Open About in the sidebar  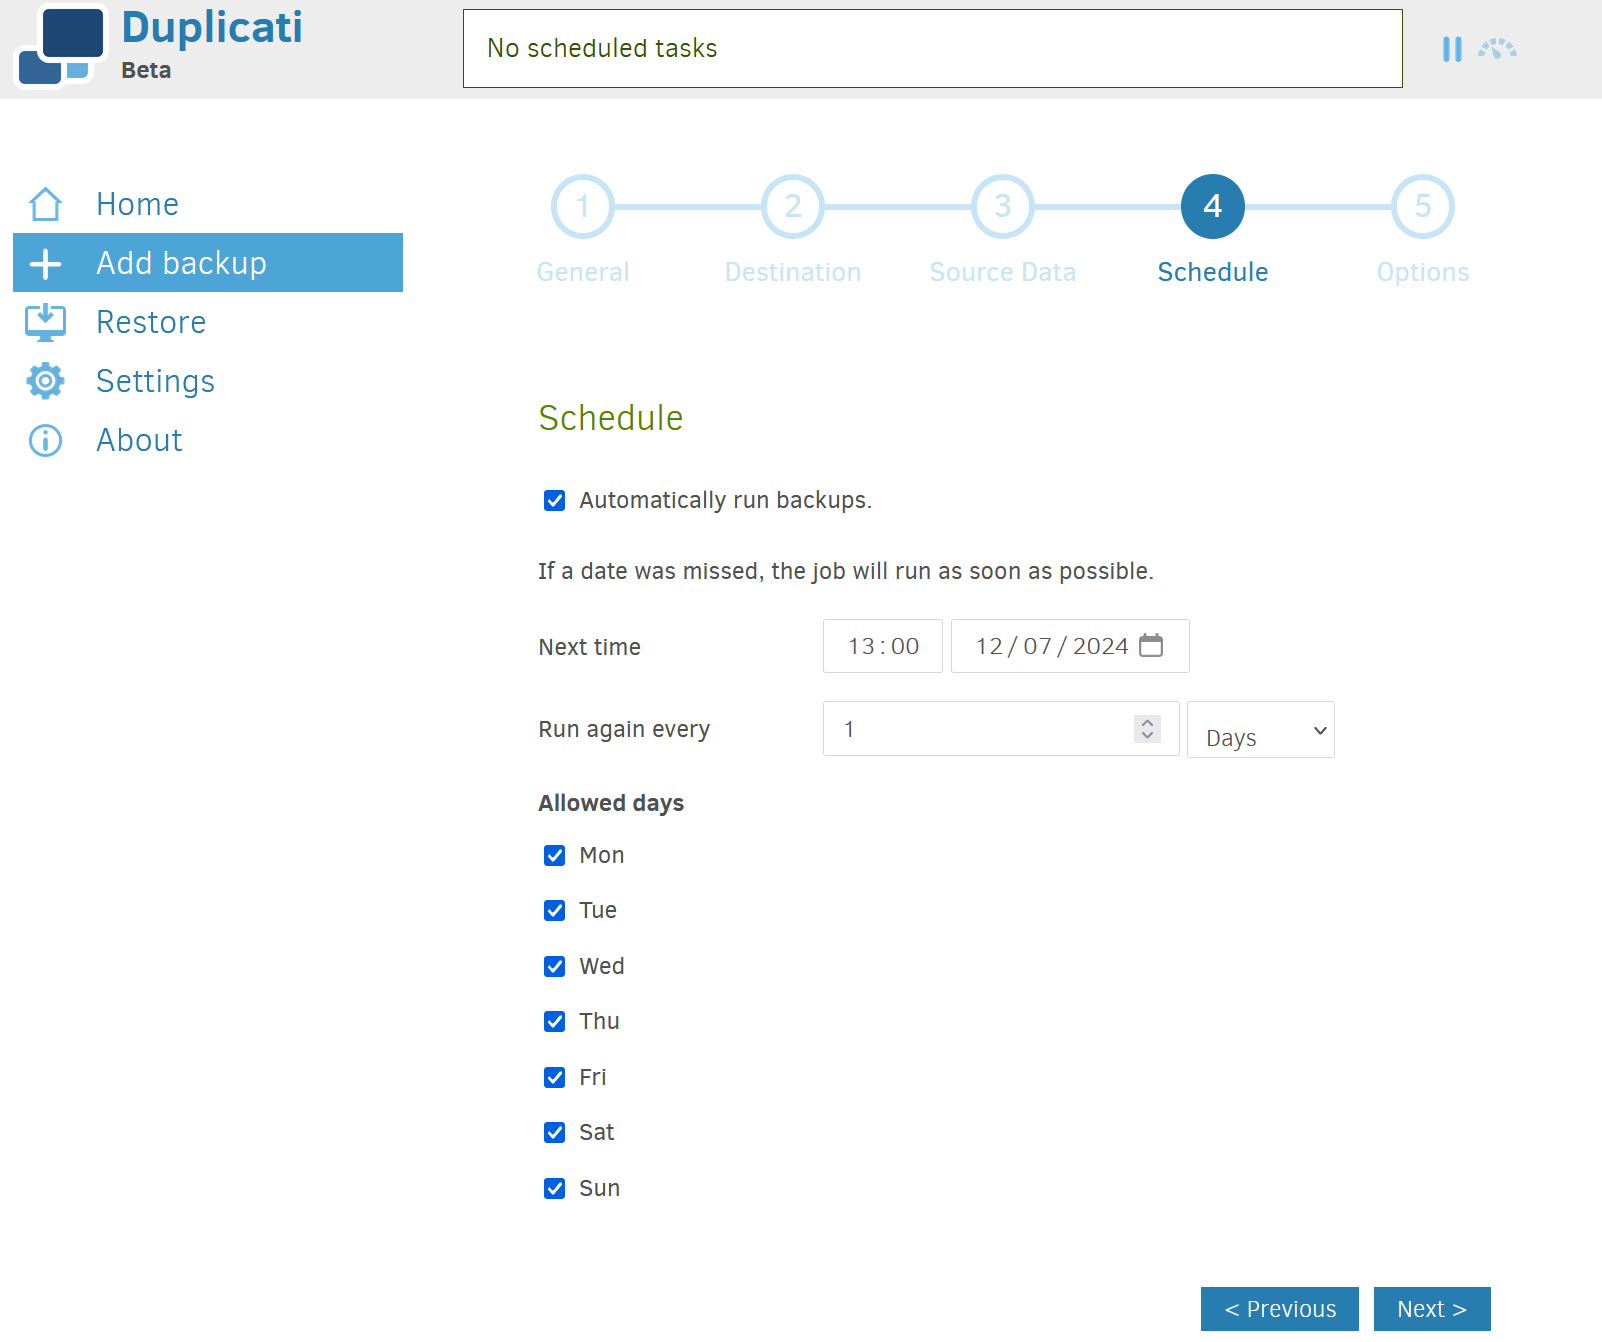click(x=139, y=440)
